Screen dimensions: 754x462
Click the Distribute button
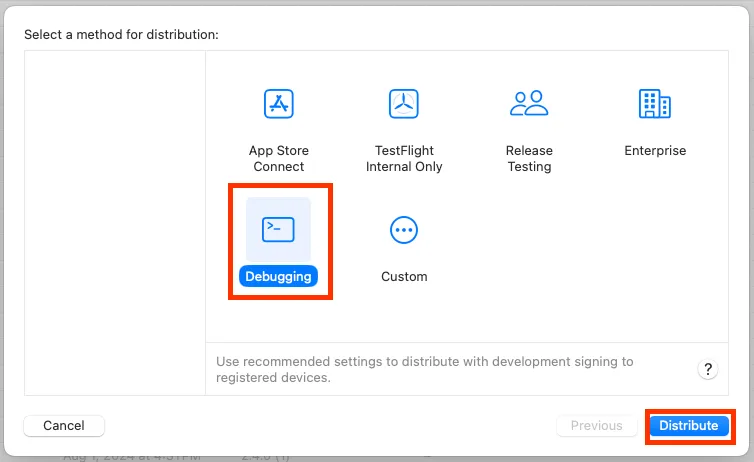tap(689, 425)
